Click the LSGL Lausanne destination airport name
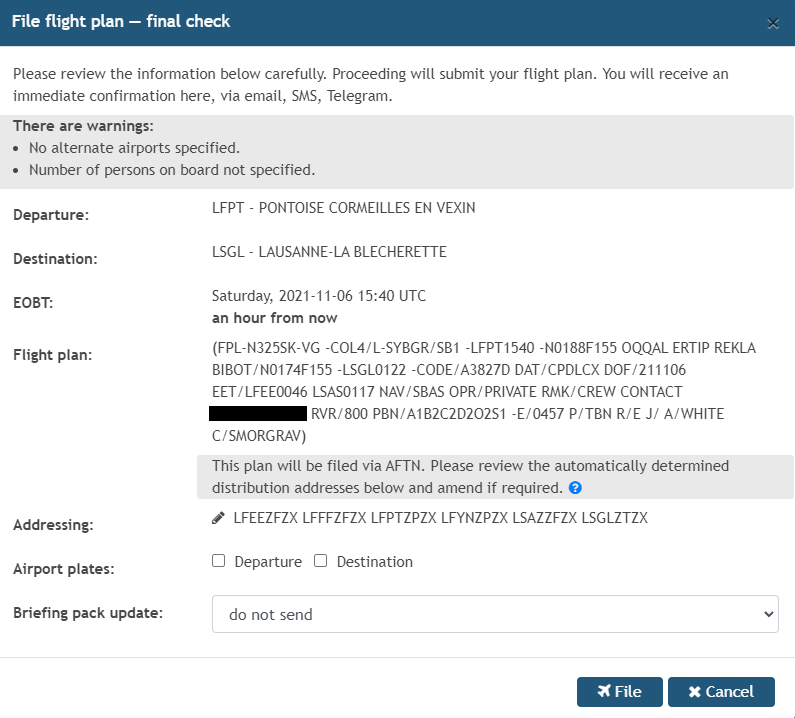Screen dimensions: 795x718 pos(329,252)
